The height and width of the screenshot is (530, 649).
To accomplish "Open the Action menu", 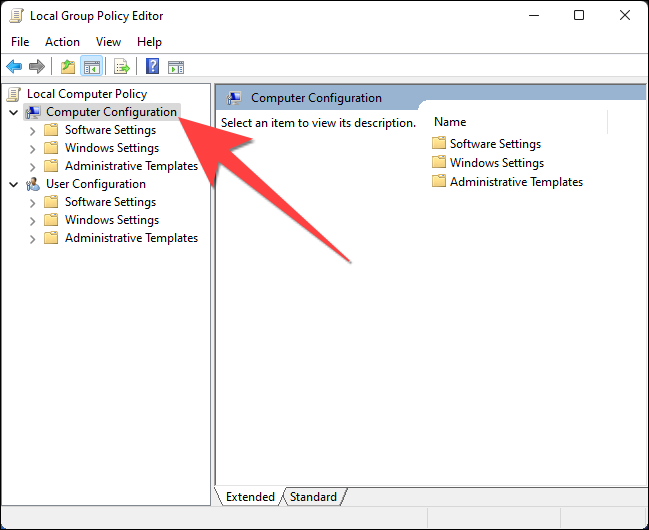I will tap(62, 42).
